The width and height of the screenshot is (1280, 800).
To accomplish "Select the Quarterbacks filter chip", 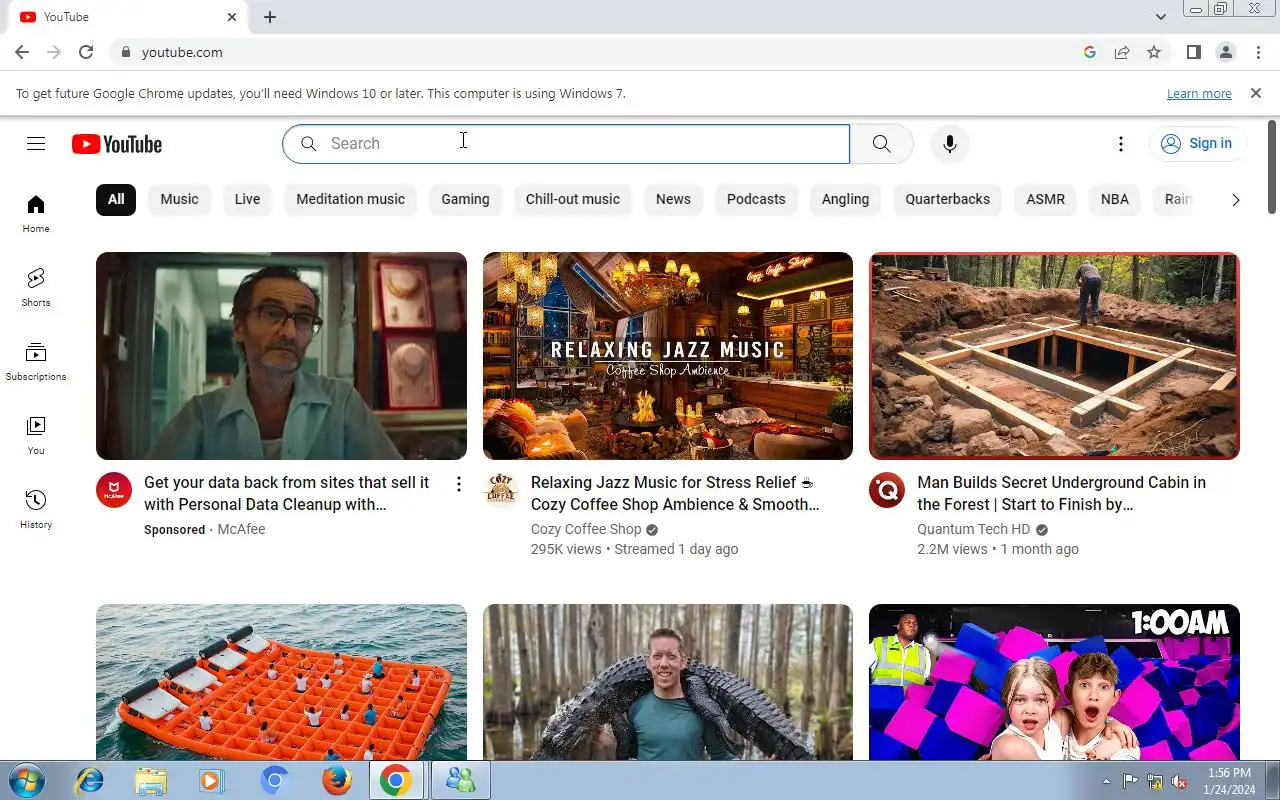I will 948,199.
